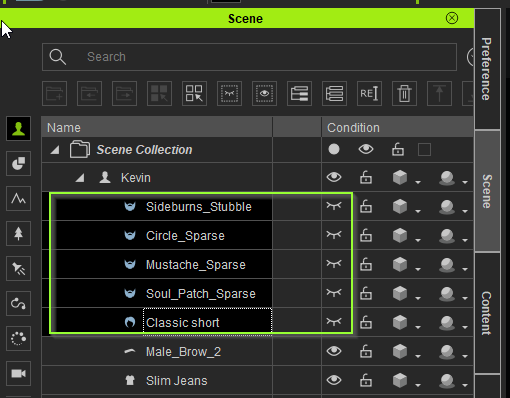Select the prop filter sidebar icon

click(18, 163)
